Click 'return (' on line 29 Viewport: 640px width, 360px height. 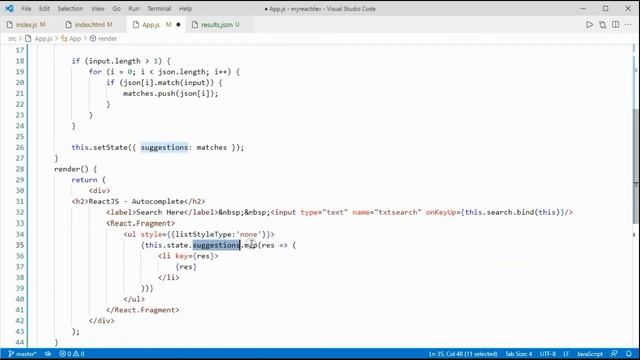(x=89, y=180)
